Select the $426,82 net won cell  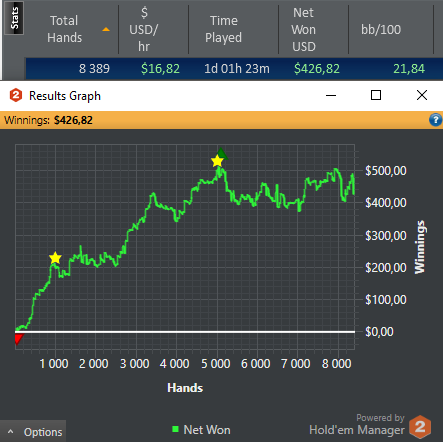pos(317,69)
